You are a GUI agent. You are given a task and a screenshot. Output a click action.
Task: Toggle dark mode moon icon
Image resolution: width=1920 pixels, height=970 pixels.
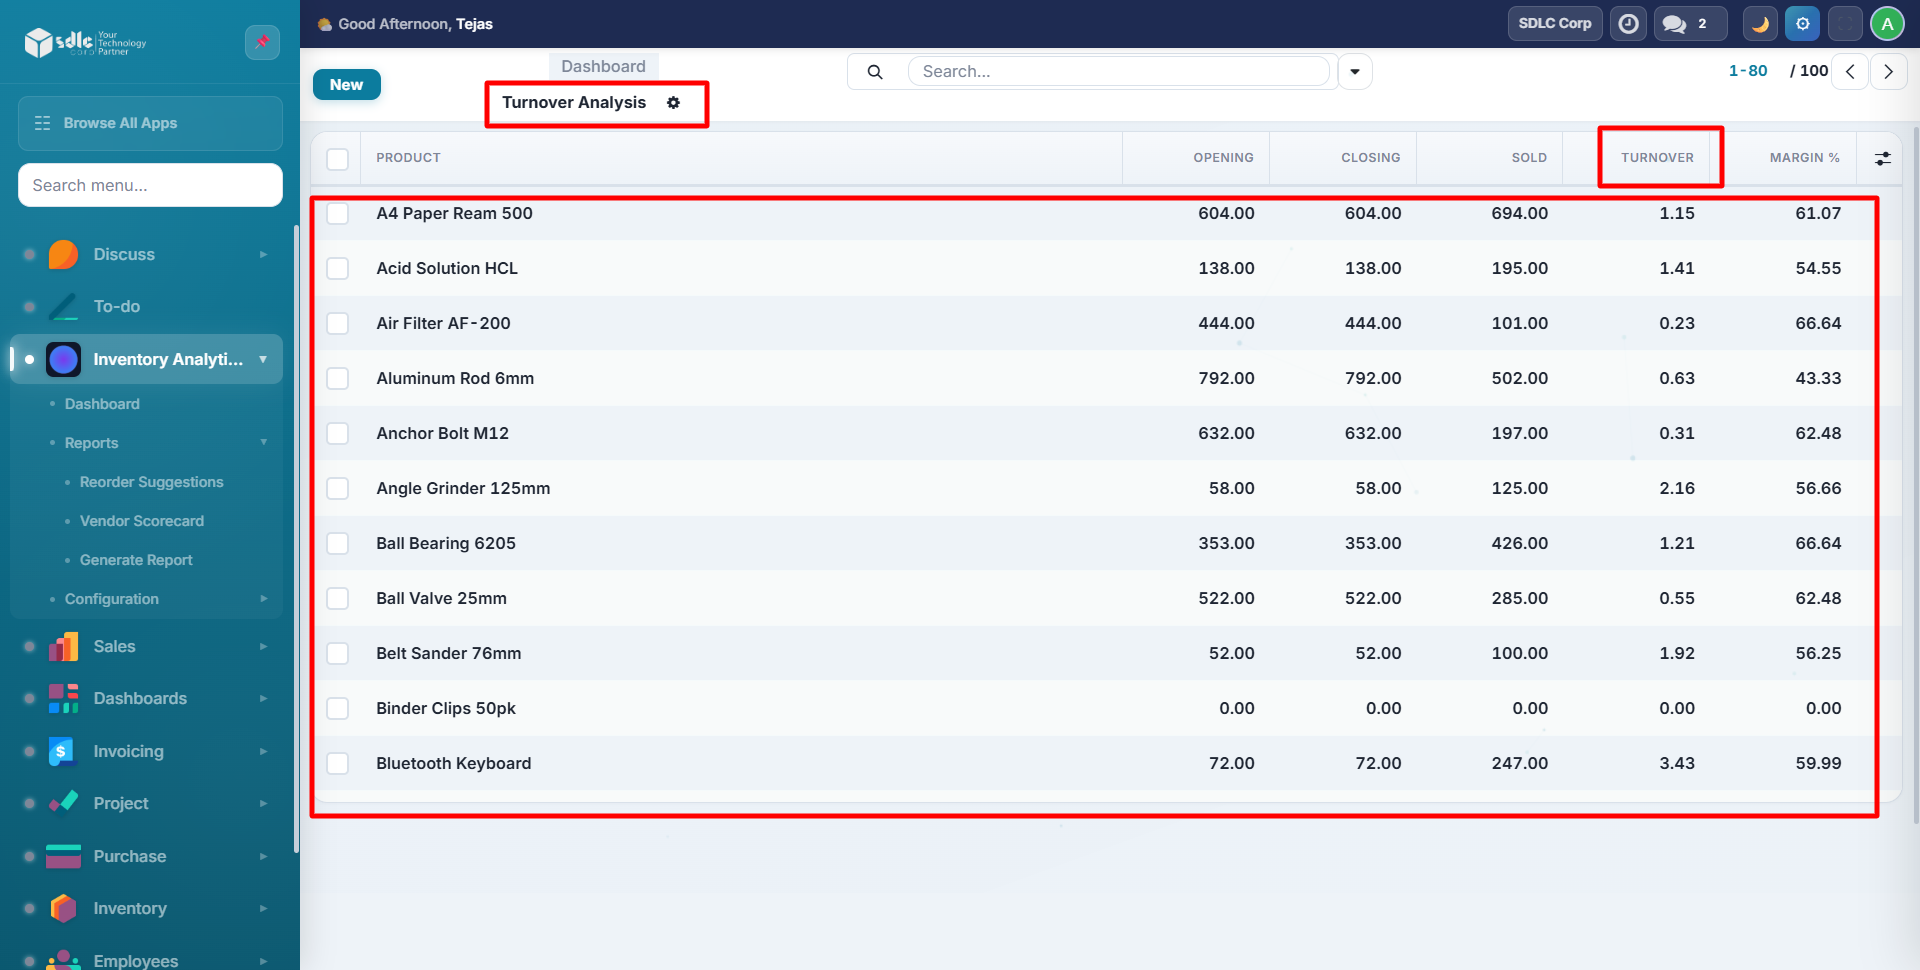point(1760,24)
